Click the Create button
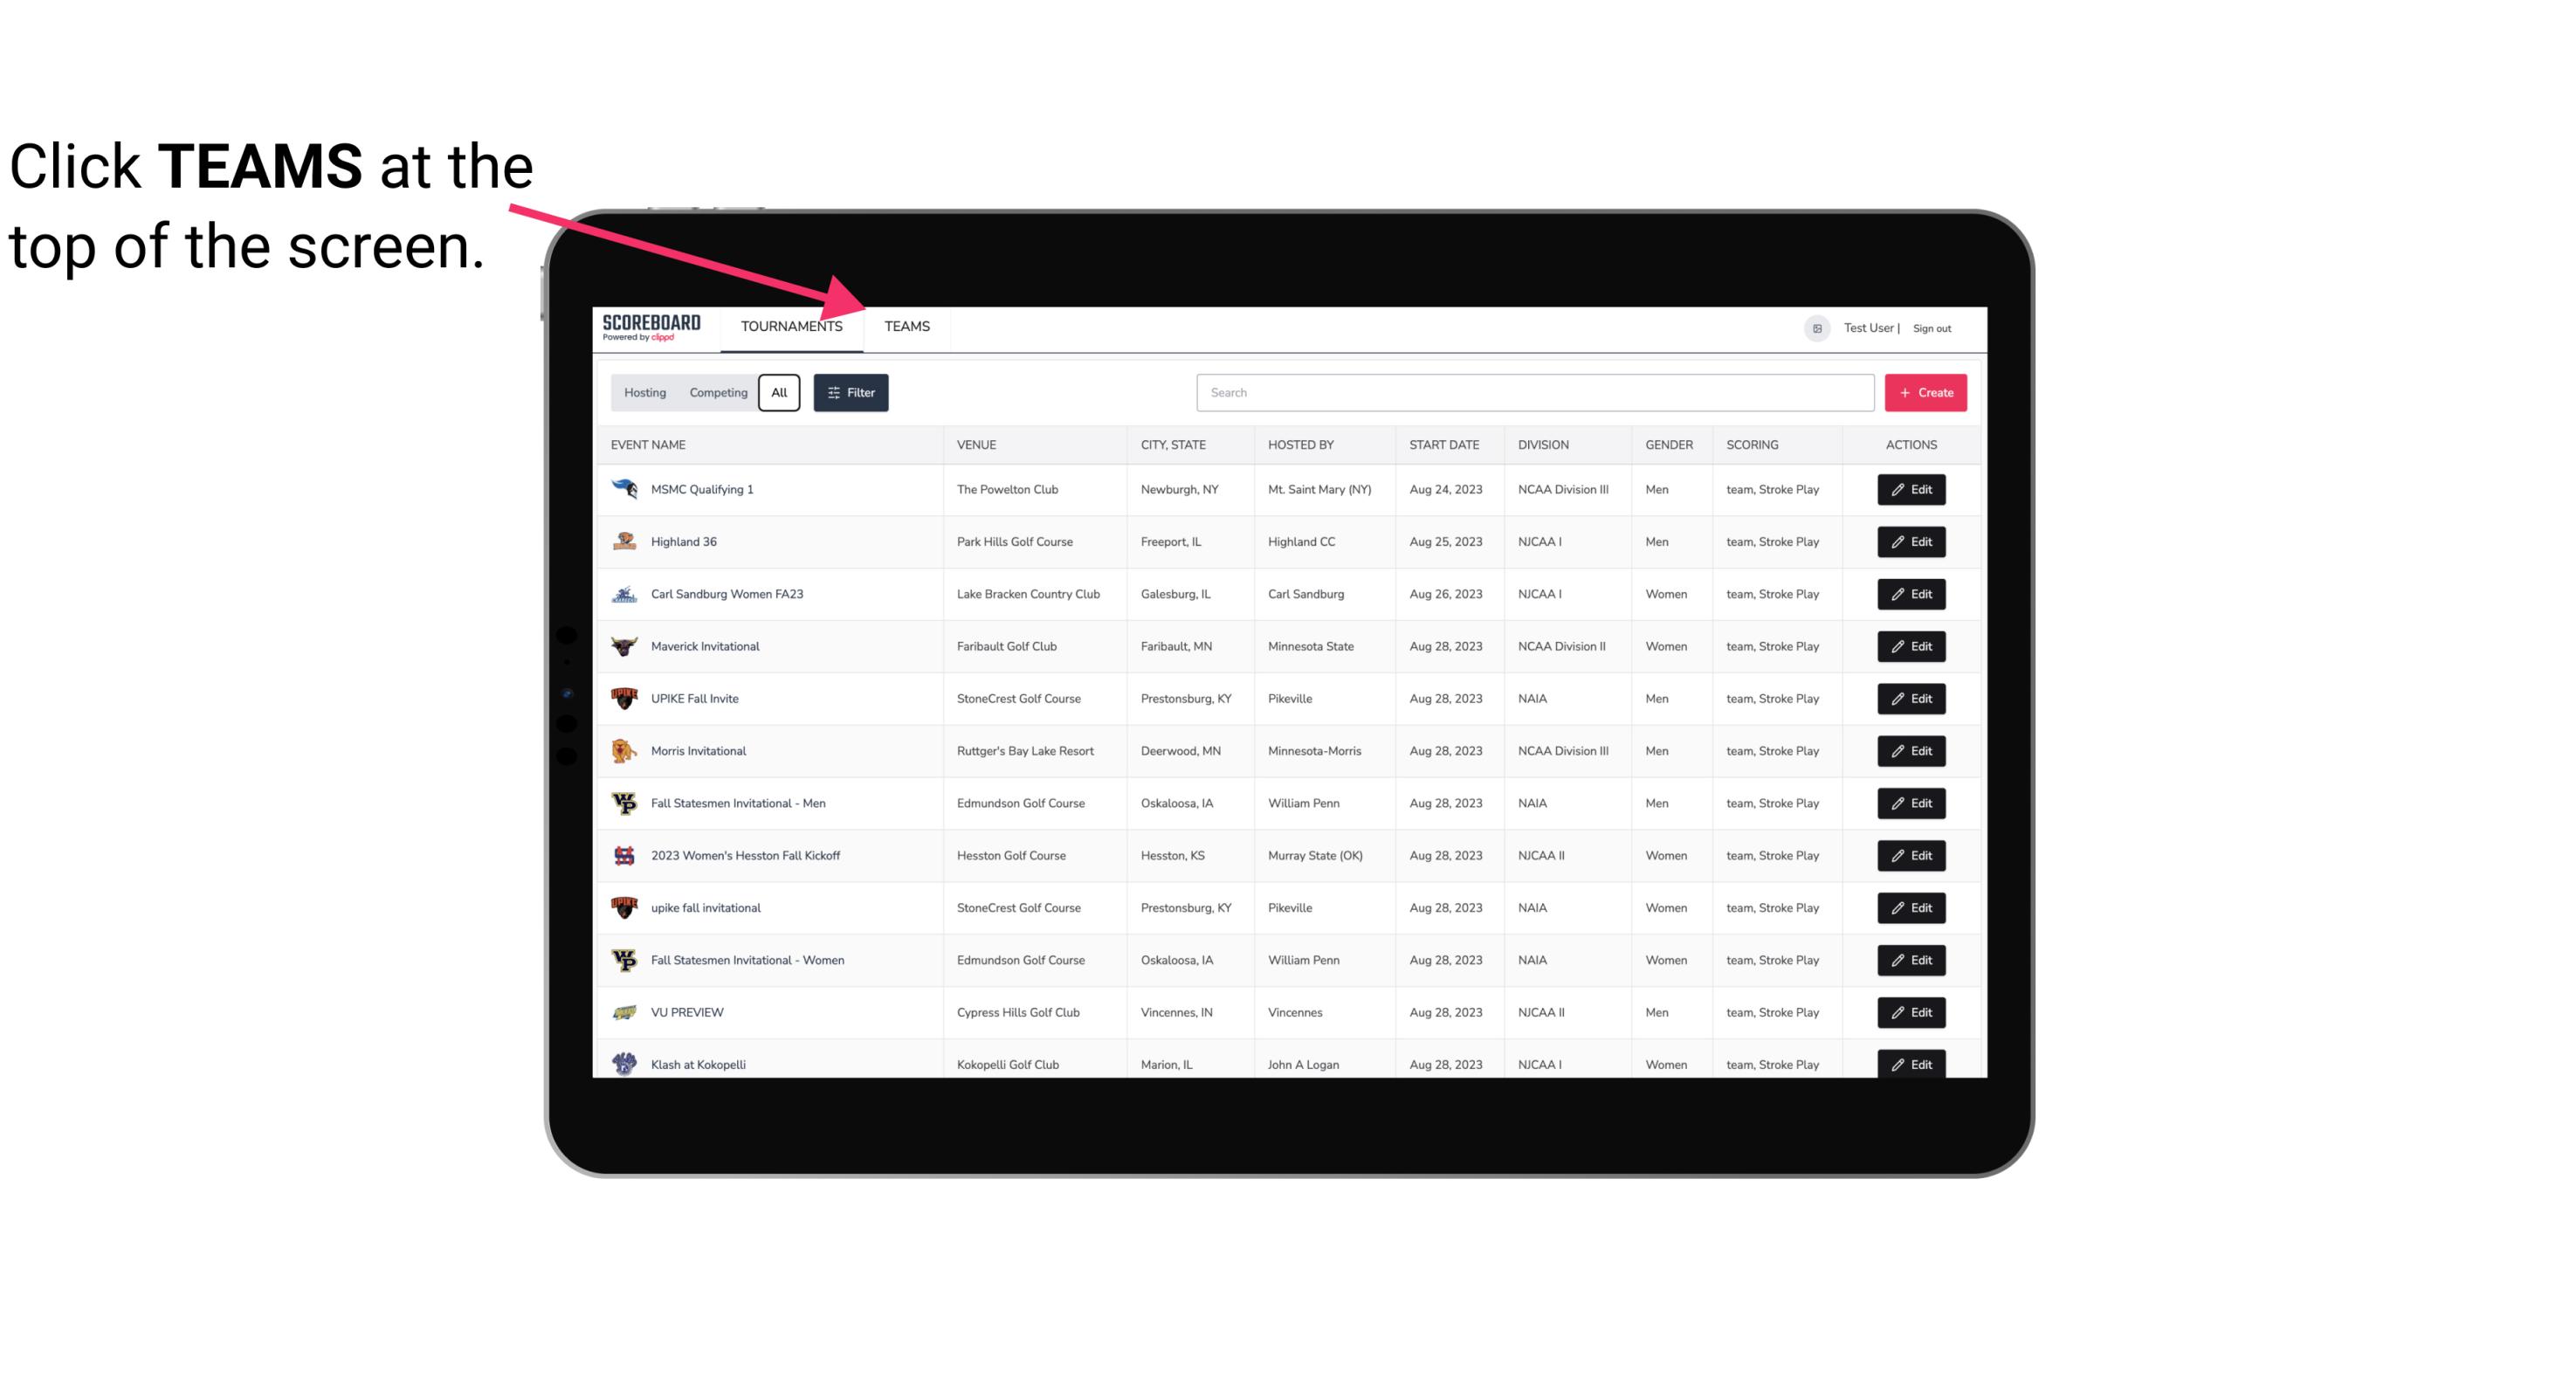 (x=1925, y=393)
